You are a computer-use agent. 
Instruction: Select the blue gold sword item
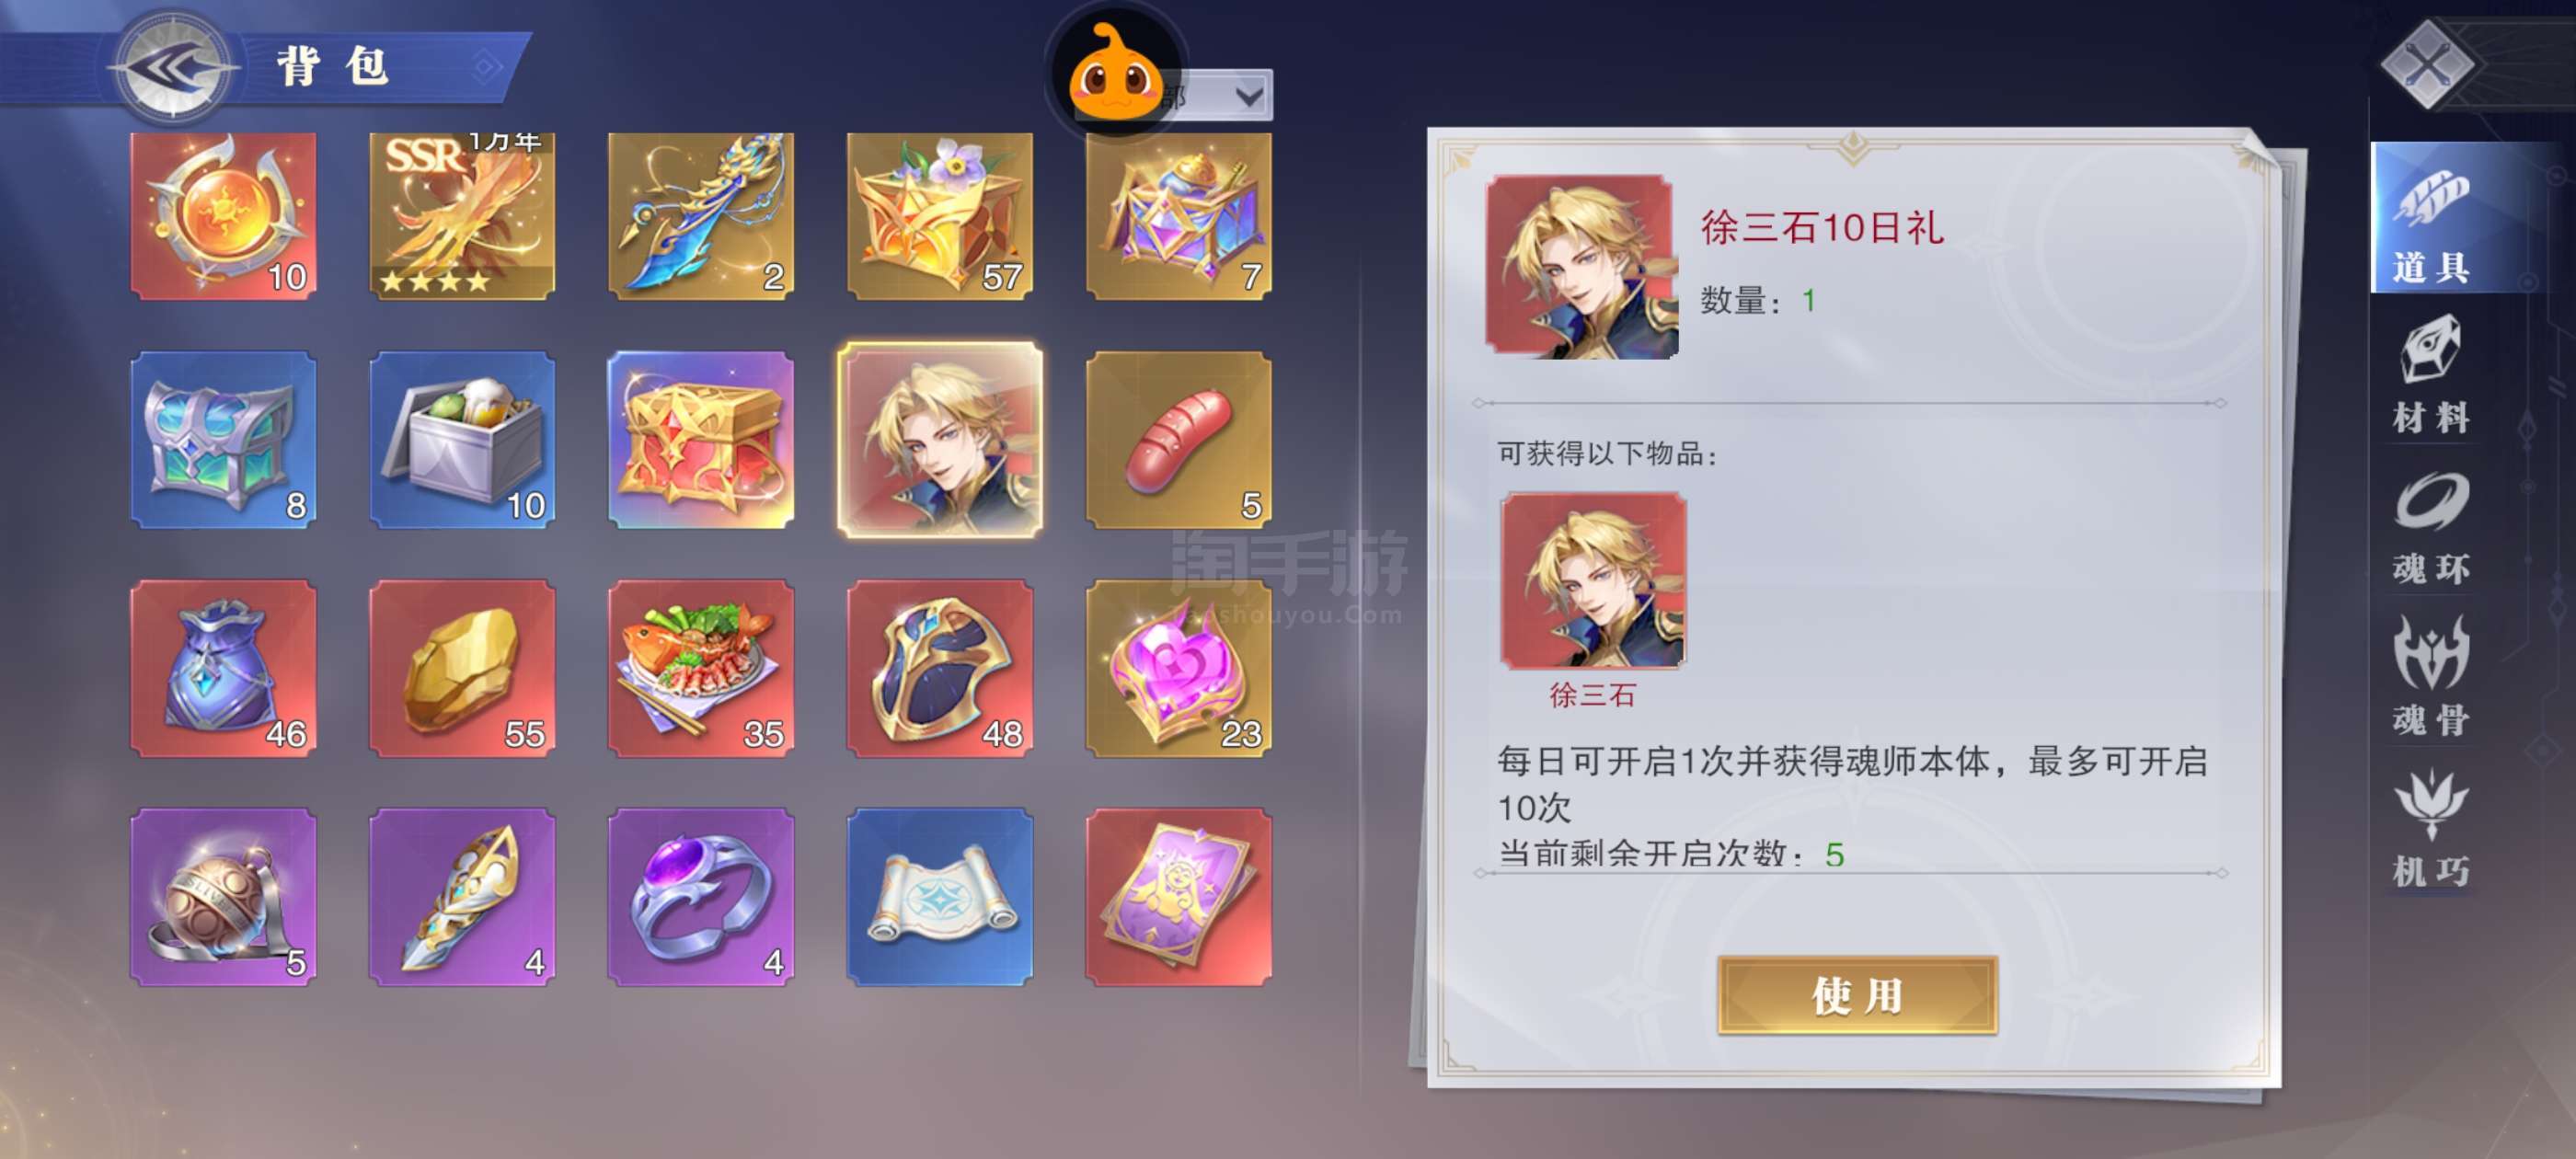(701, 215)
